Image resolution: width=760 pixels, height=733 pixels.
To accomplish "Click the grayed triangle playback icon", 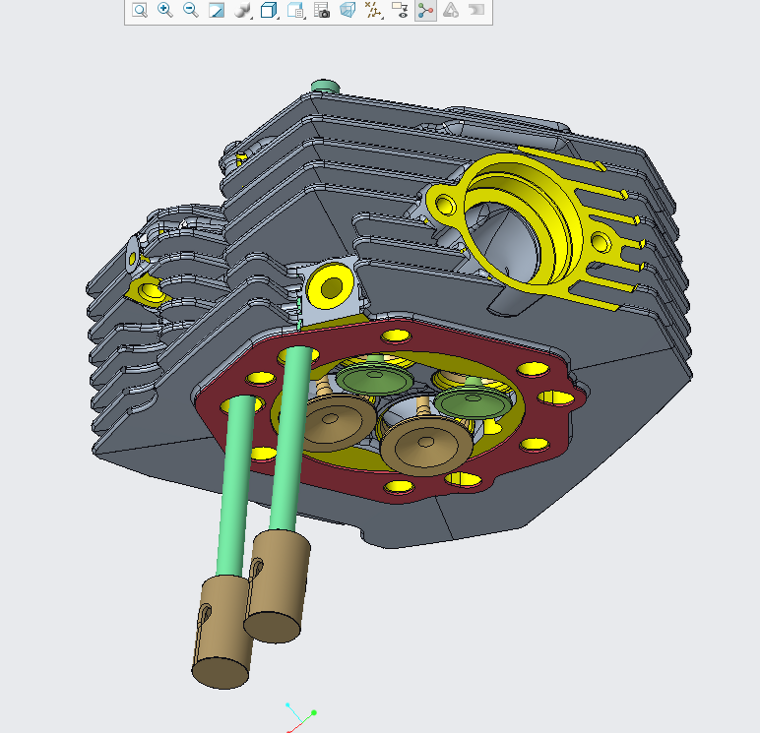I will (x=451, y=10).
